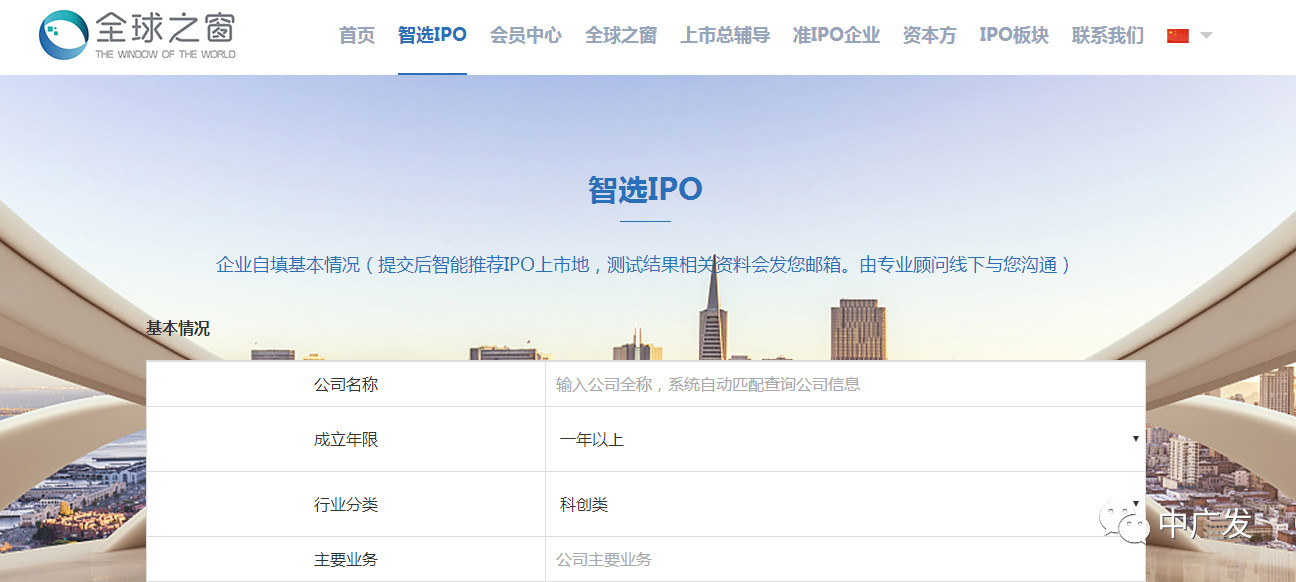Click the 智选IPO page heading
Screen dimensions: 1296x582
(645, 189)
